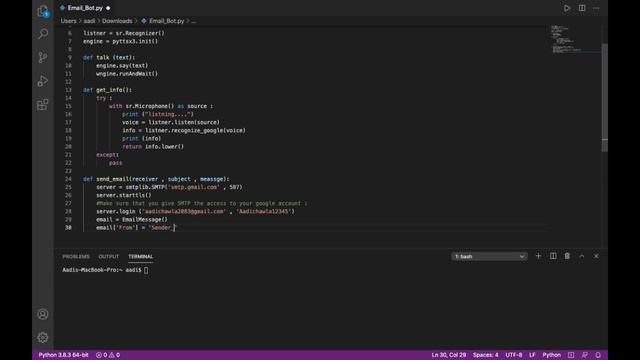Open the Manage gear icon

(x=43, y=338)
